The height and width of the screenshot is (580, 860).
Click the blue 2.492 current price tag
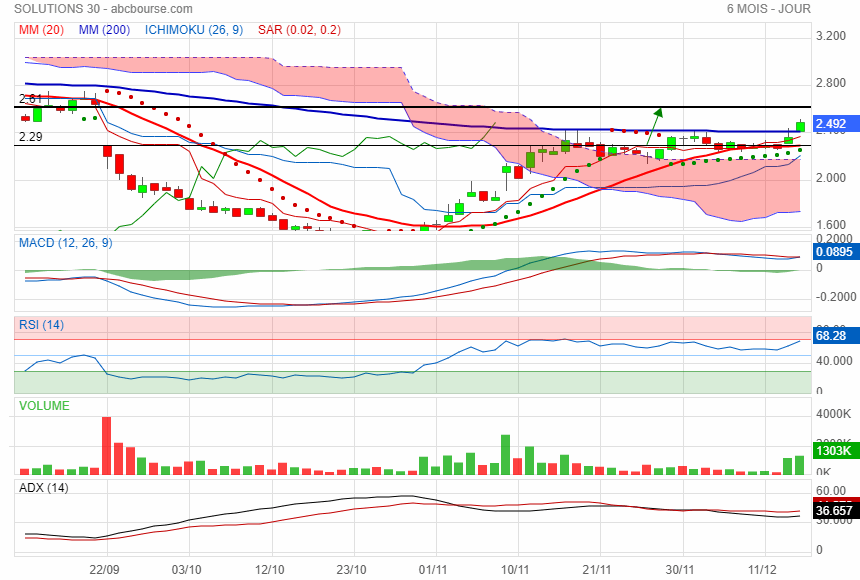pos(835,124)
